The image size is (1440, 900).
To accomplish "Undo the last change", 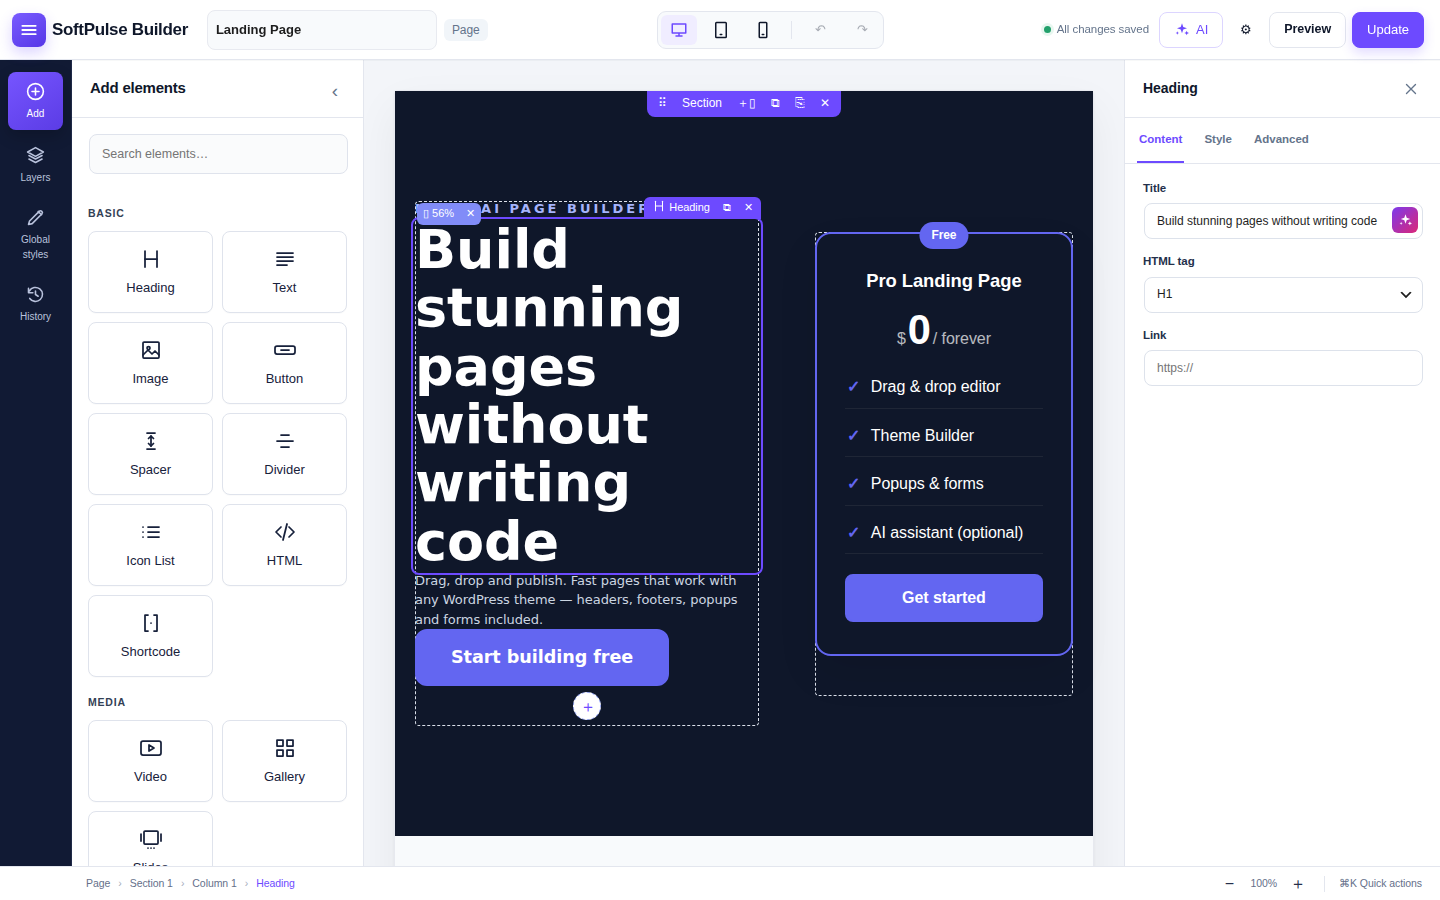I will [821, 30].
